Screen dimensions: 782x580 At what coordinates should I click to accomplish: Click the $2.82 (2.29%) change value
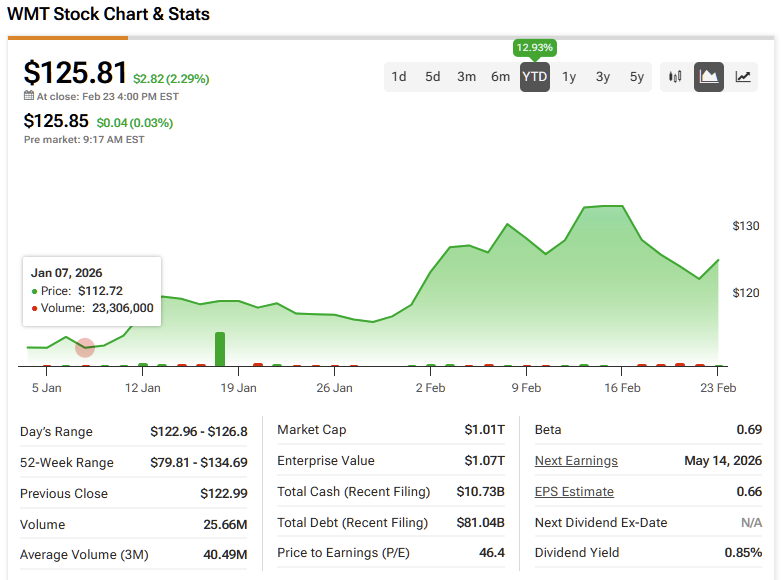pyautogui.click(x=171, y=79)
